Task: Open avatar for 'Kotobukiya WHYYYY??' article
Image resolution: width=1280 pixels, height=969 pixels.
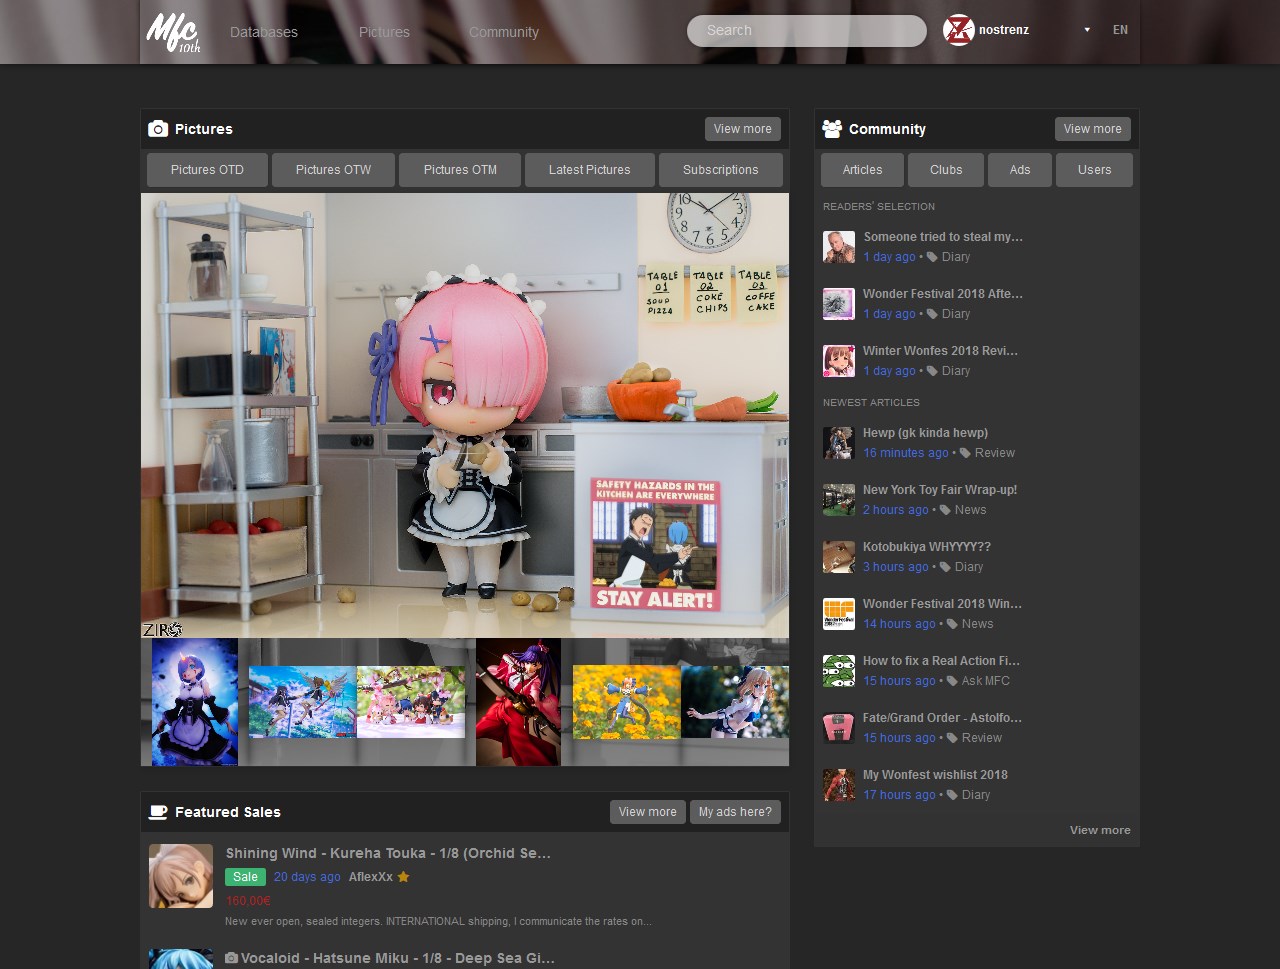Action: (839, 557)
